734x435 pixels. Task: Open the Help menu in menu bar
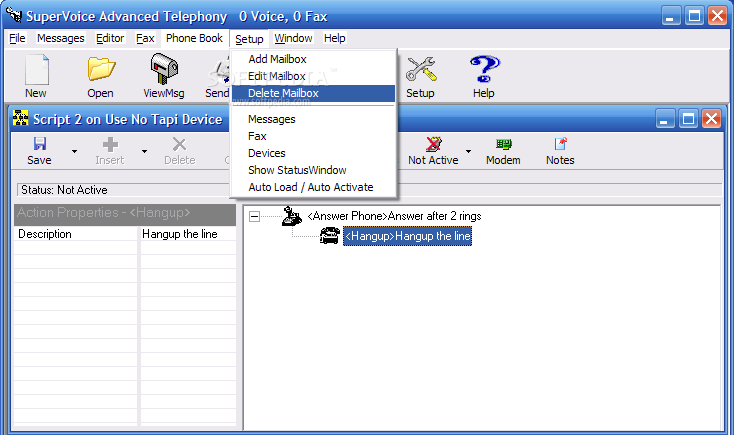click(335, 38)
